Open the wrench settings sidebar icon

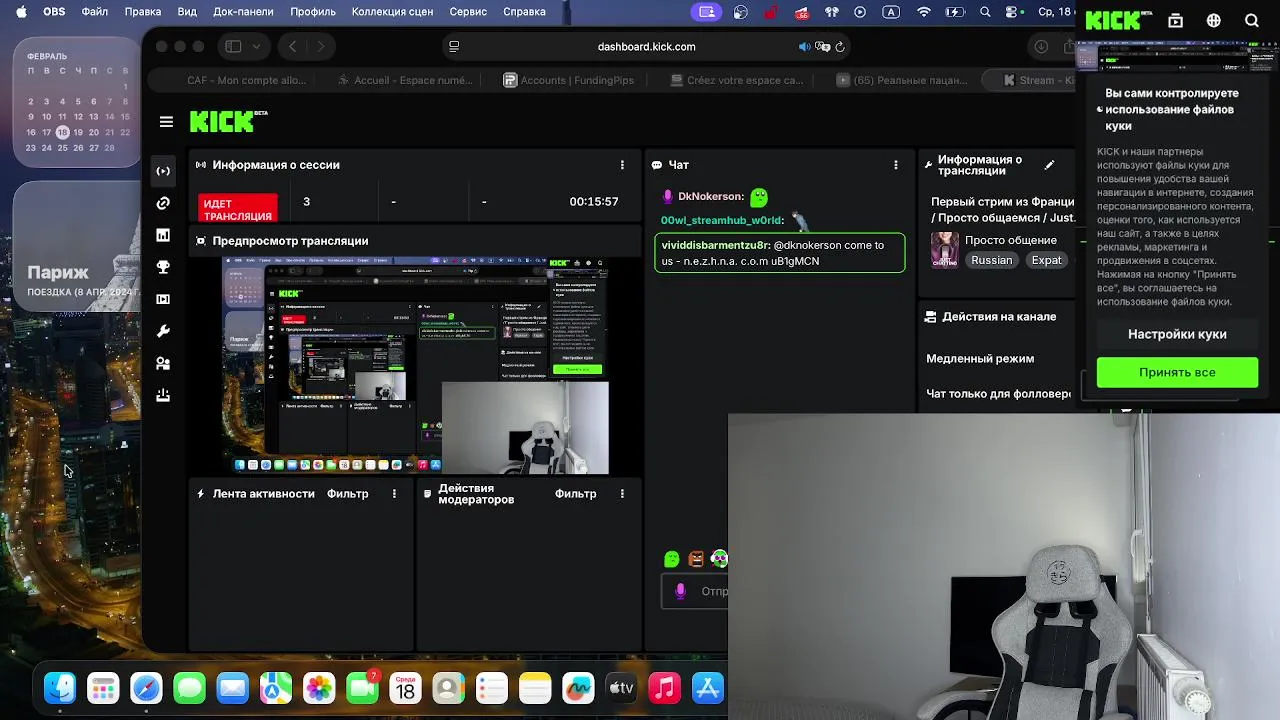tap(163, 331)
